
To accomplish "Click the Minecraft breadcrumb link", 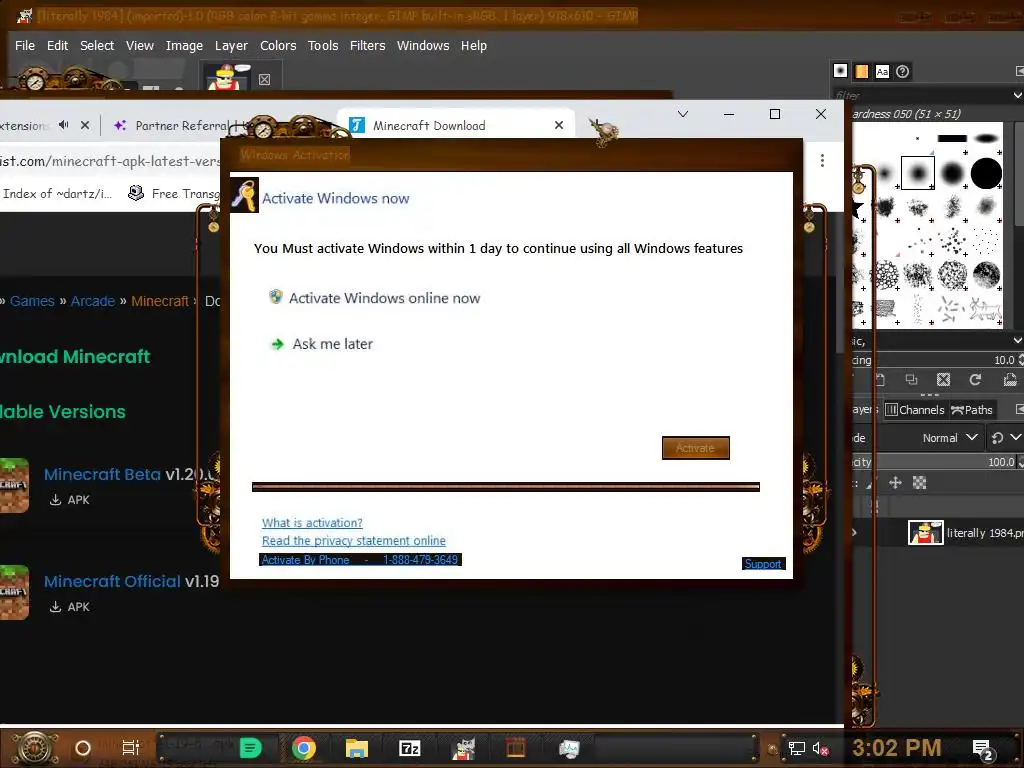I will click(160, 301).
